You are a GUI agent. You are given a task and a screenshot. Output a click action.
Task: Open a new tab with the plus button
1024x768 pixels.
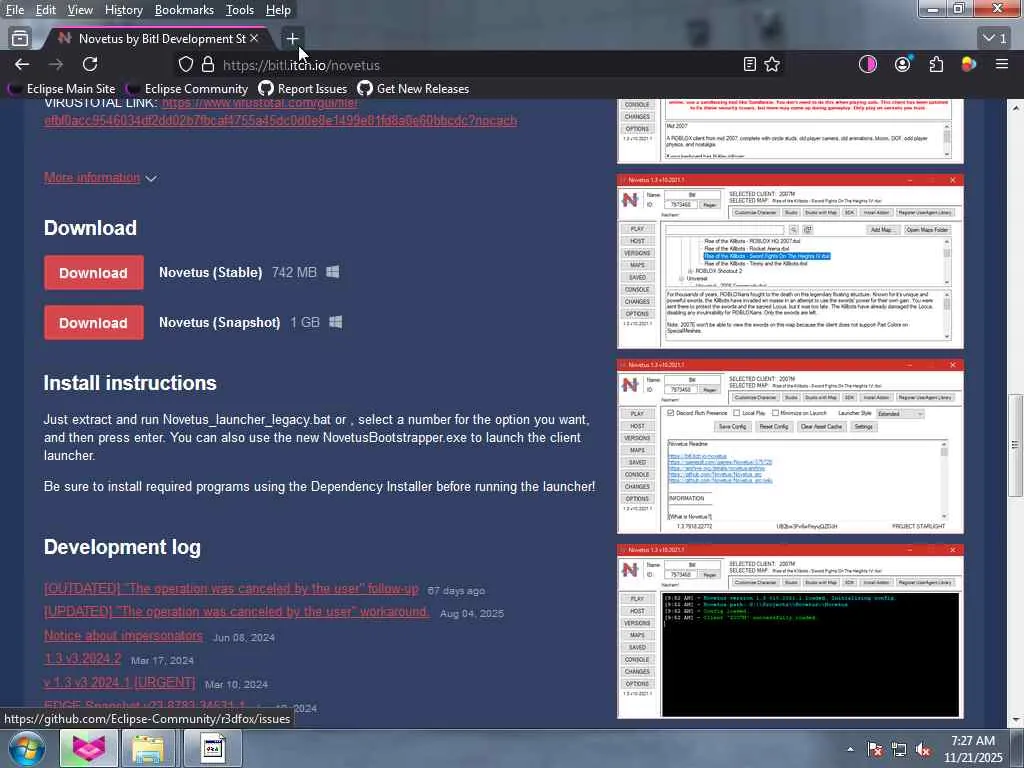292,39
